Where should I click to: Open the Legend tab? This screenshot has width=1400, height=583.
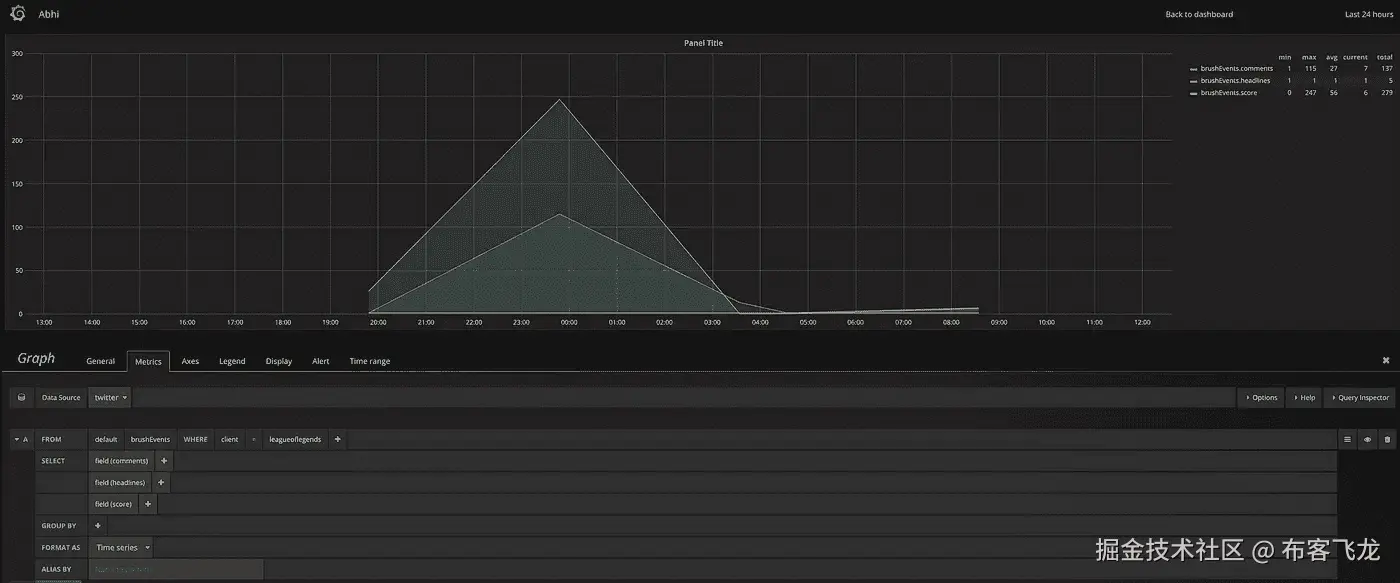232,361
